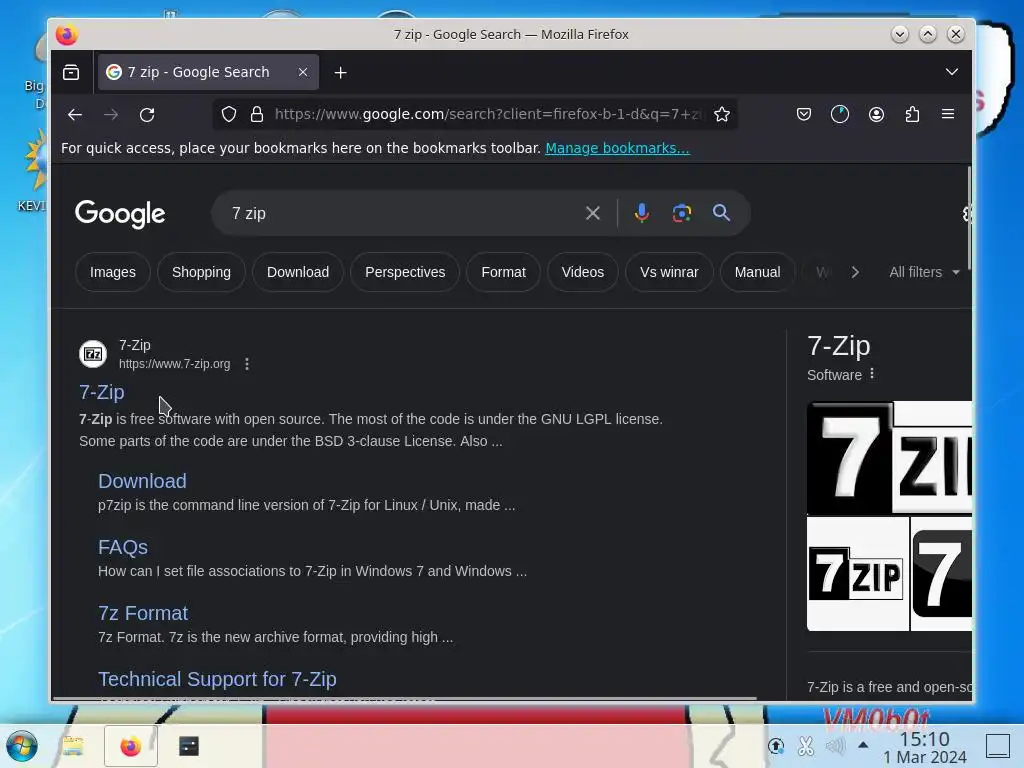Open the Firefox View tab icon

pos(71,72)
